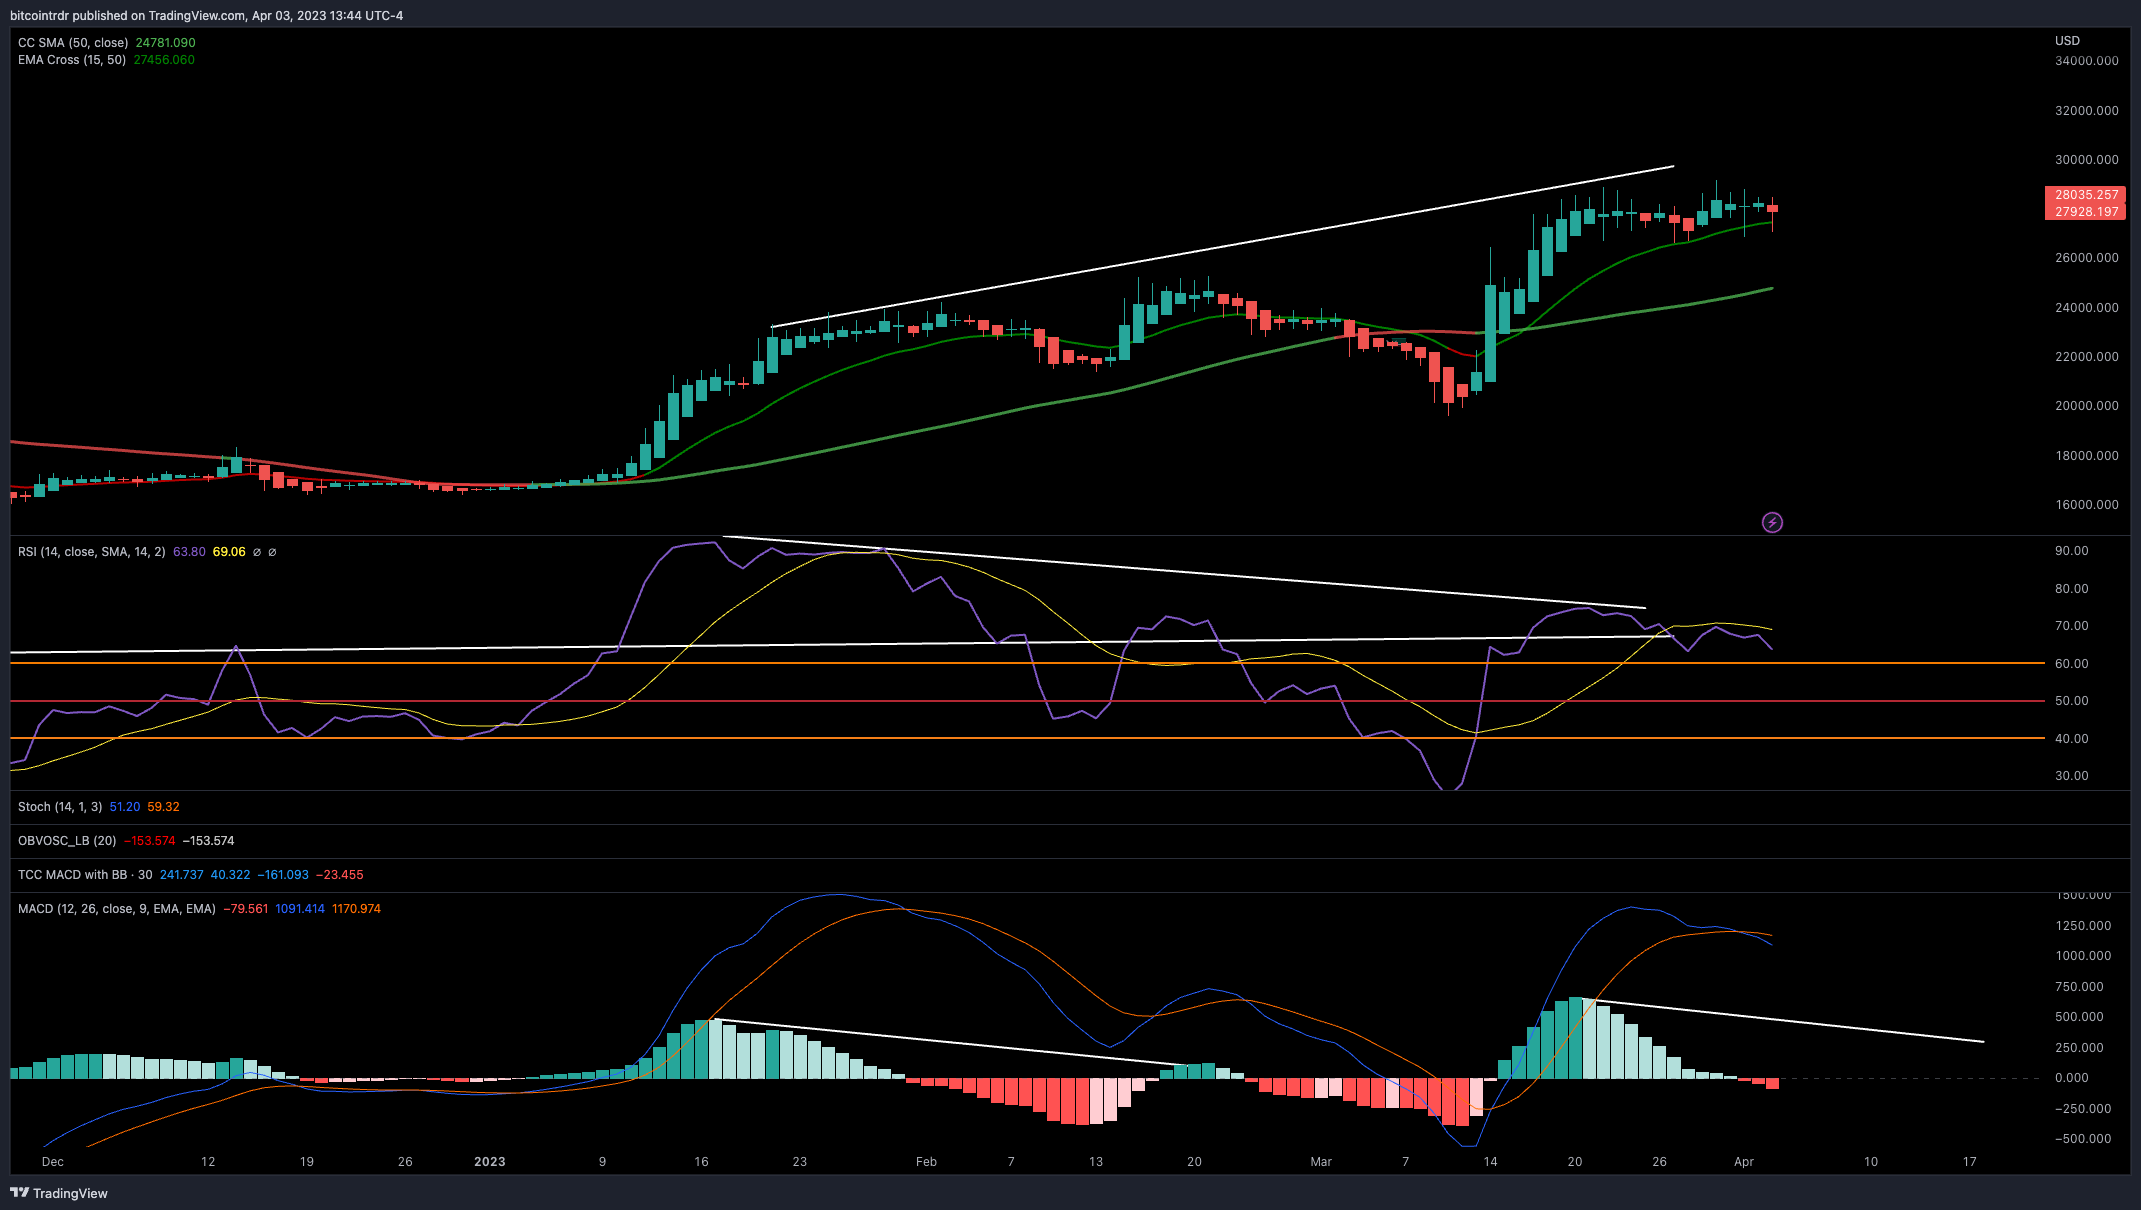2141x1210 pixels.
Task: Click the RSI axis label 30.00
Action: coord(2071,776)
